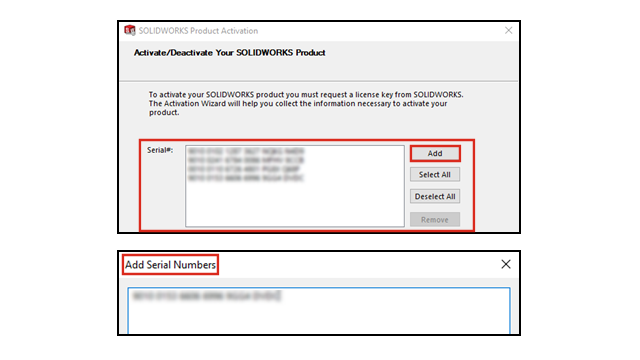The width and height of the screenshot is (640, 360).
Task: Select the first serial number in the list
Action: point(246,151)
